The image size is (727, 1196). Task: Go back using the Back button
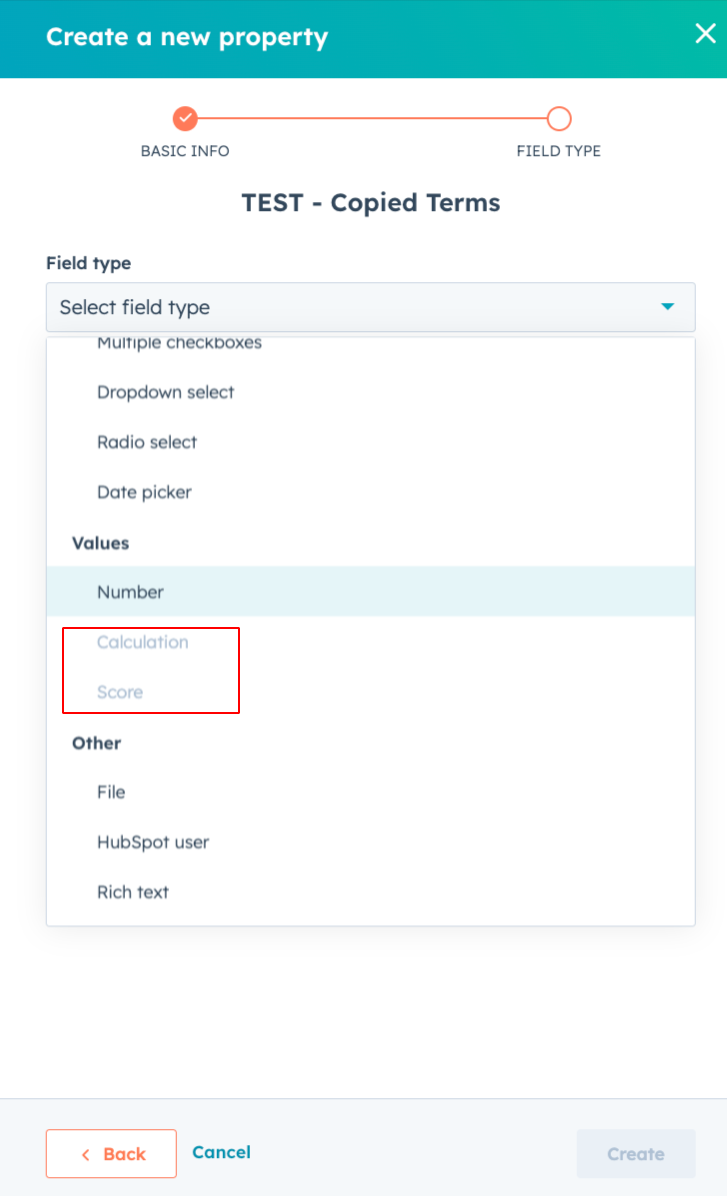tap(111, 1153)
